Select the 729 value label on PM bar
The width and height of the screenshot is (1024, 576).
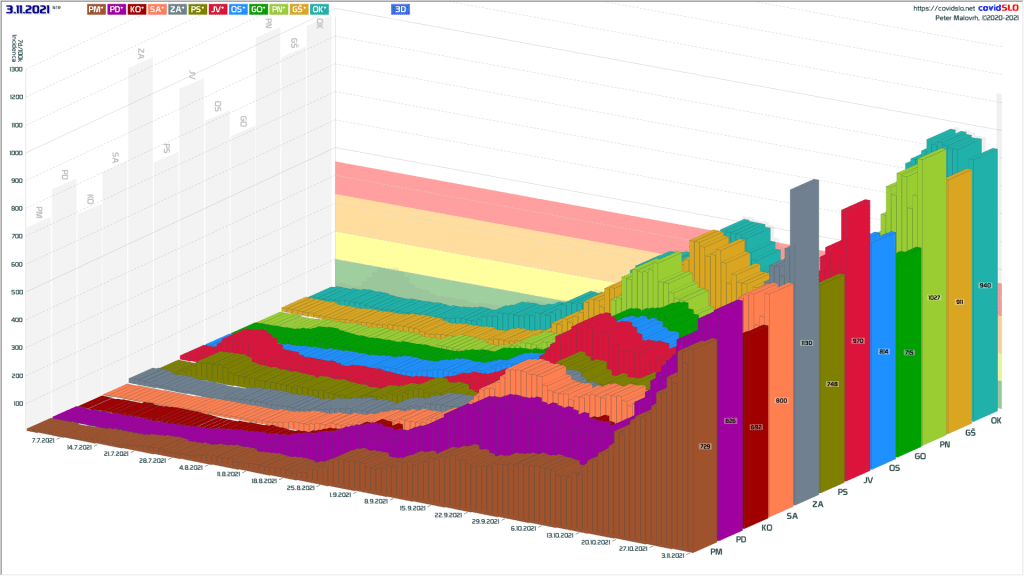(x=704, y=445)
